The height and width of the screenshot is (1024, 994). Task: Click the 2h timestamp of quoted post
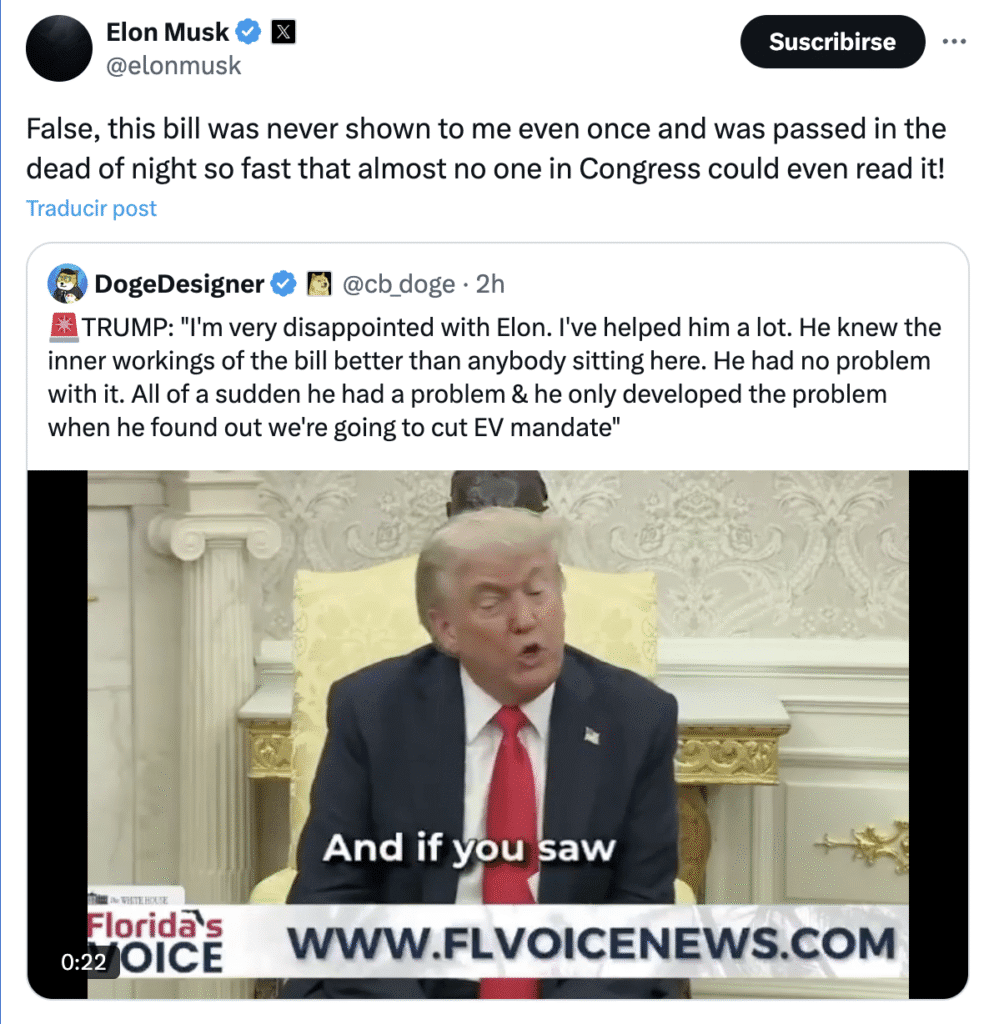(490, 284)
